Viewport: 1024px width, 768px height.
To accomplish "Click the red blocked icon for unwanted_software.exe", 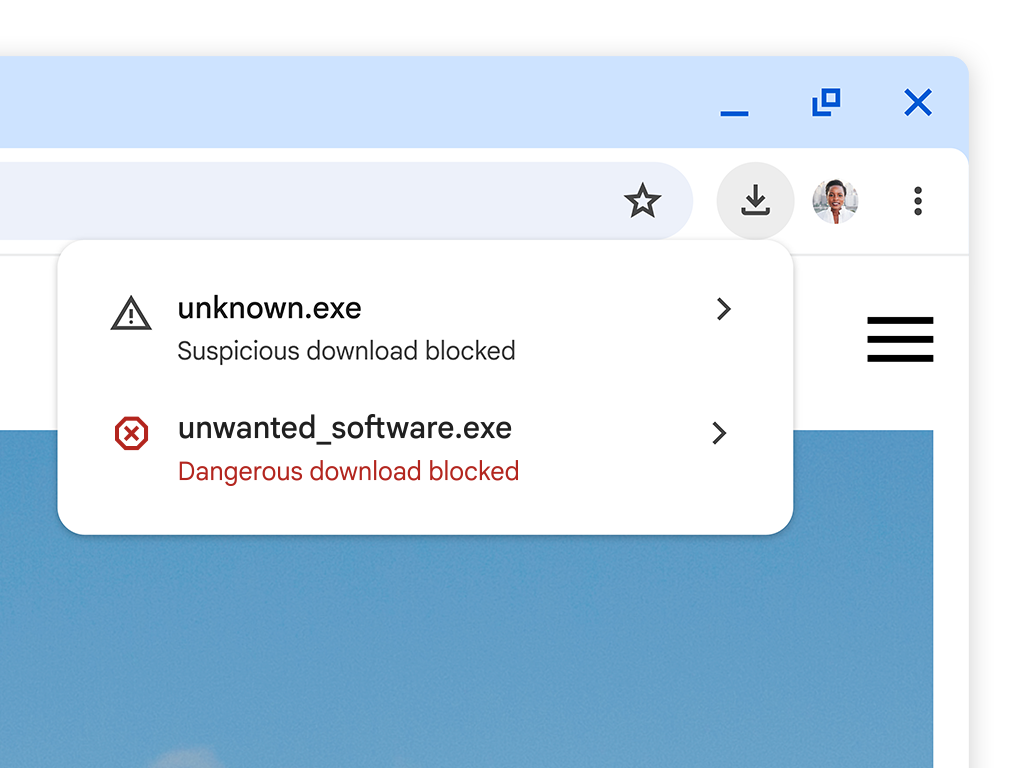I will click(x=131, y=434).
